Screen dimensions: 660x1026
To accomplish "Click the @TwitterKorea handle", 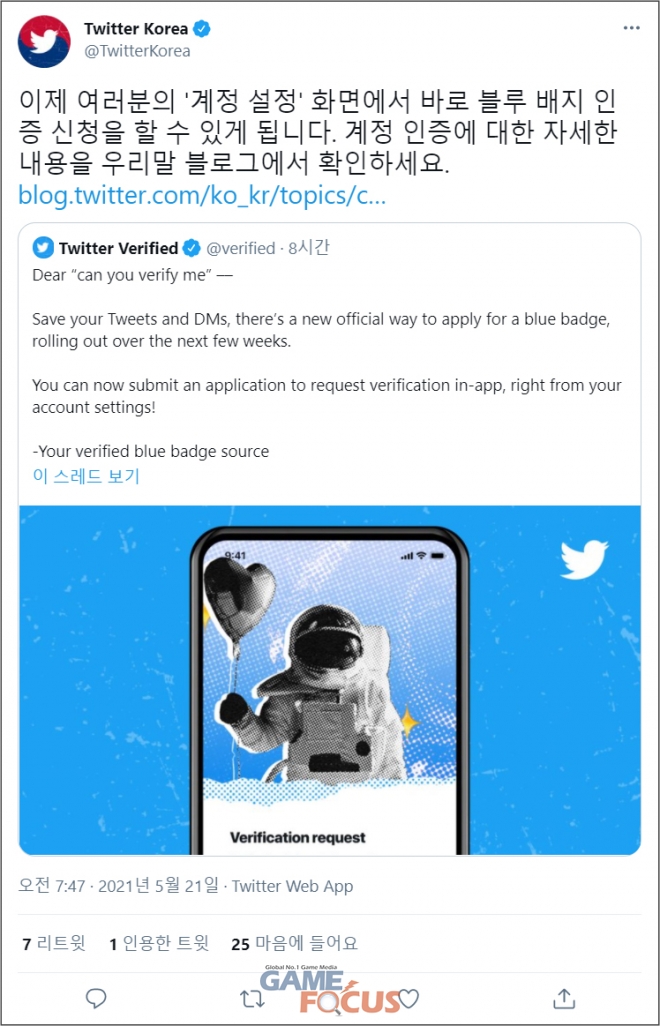I will point(137,51).
